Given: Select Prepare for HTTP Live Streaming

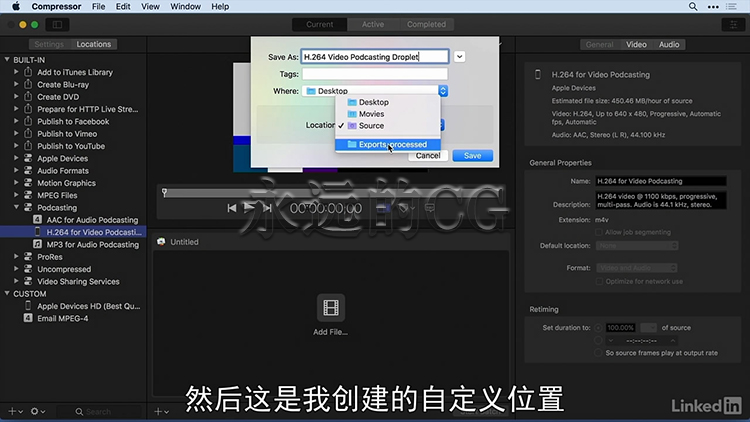Looking at the screenshot, I should (x=88, y=109).
